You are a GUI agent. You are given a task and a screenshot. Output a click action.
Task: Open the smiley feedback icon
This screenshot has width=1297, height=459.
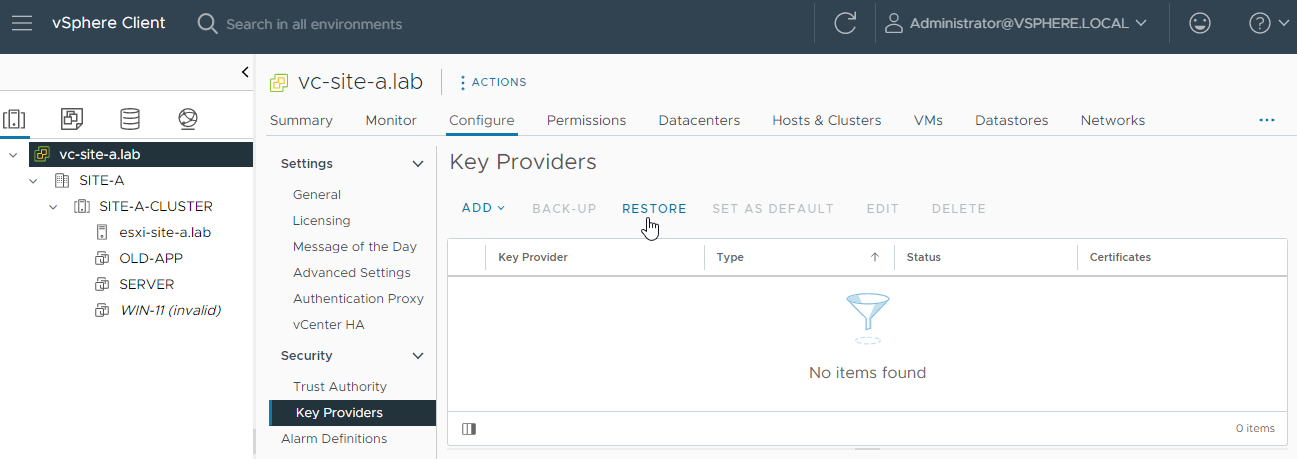coord(1200,23)
